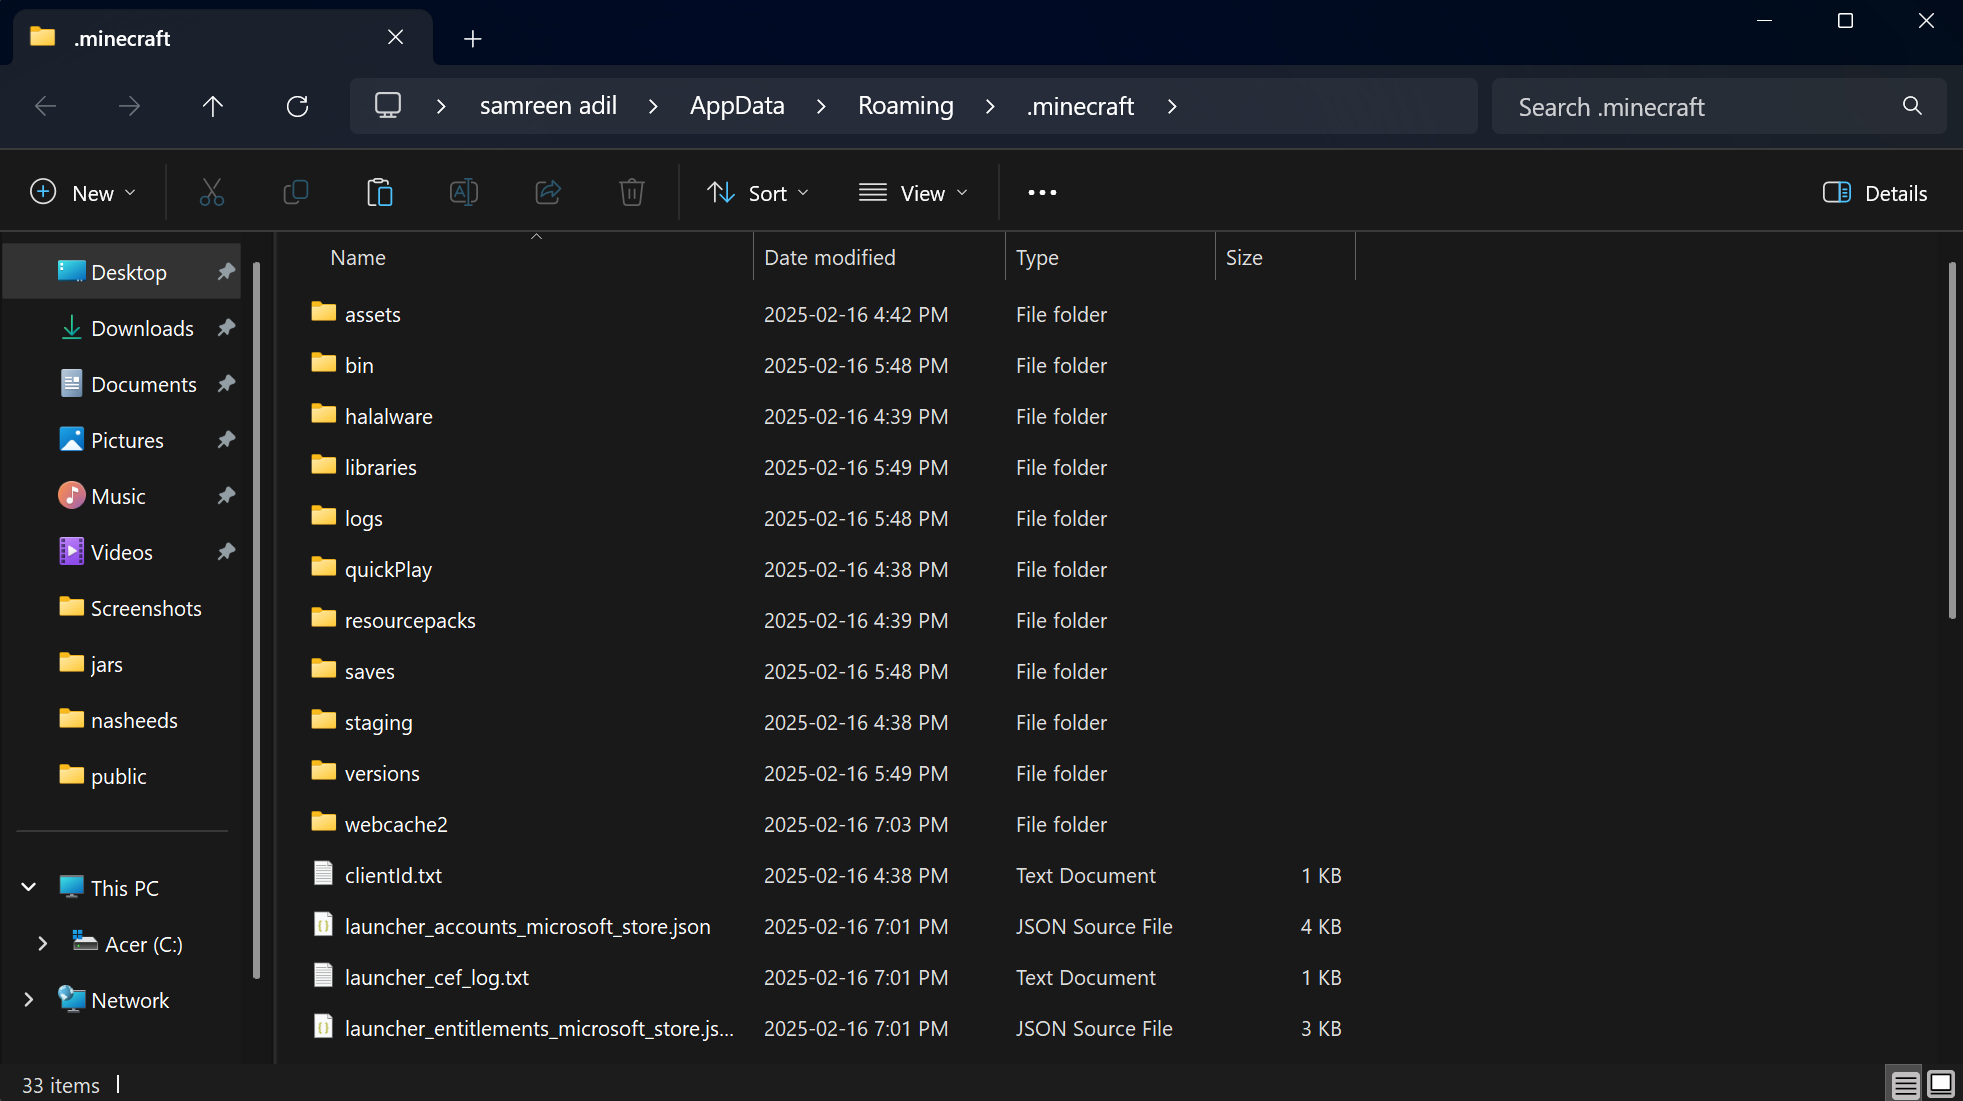This screenshot has width=1963, height=1101.
Task: Select the saves folder name
Action: coord(369,671)
